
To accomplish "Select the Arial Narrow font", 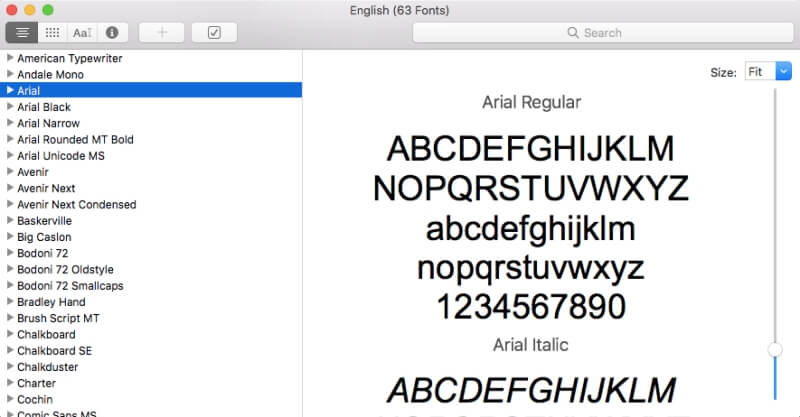I will [48, 123].
